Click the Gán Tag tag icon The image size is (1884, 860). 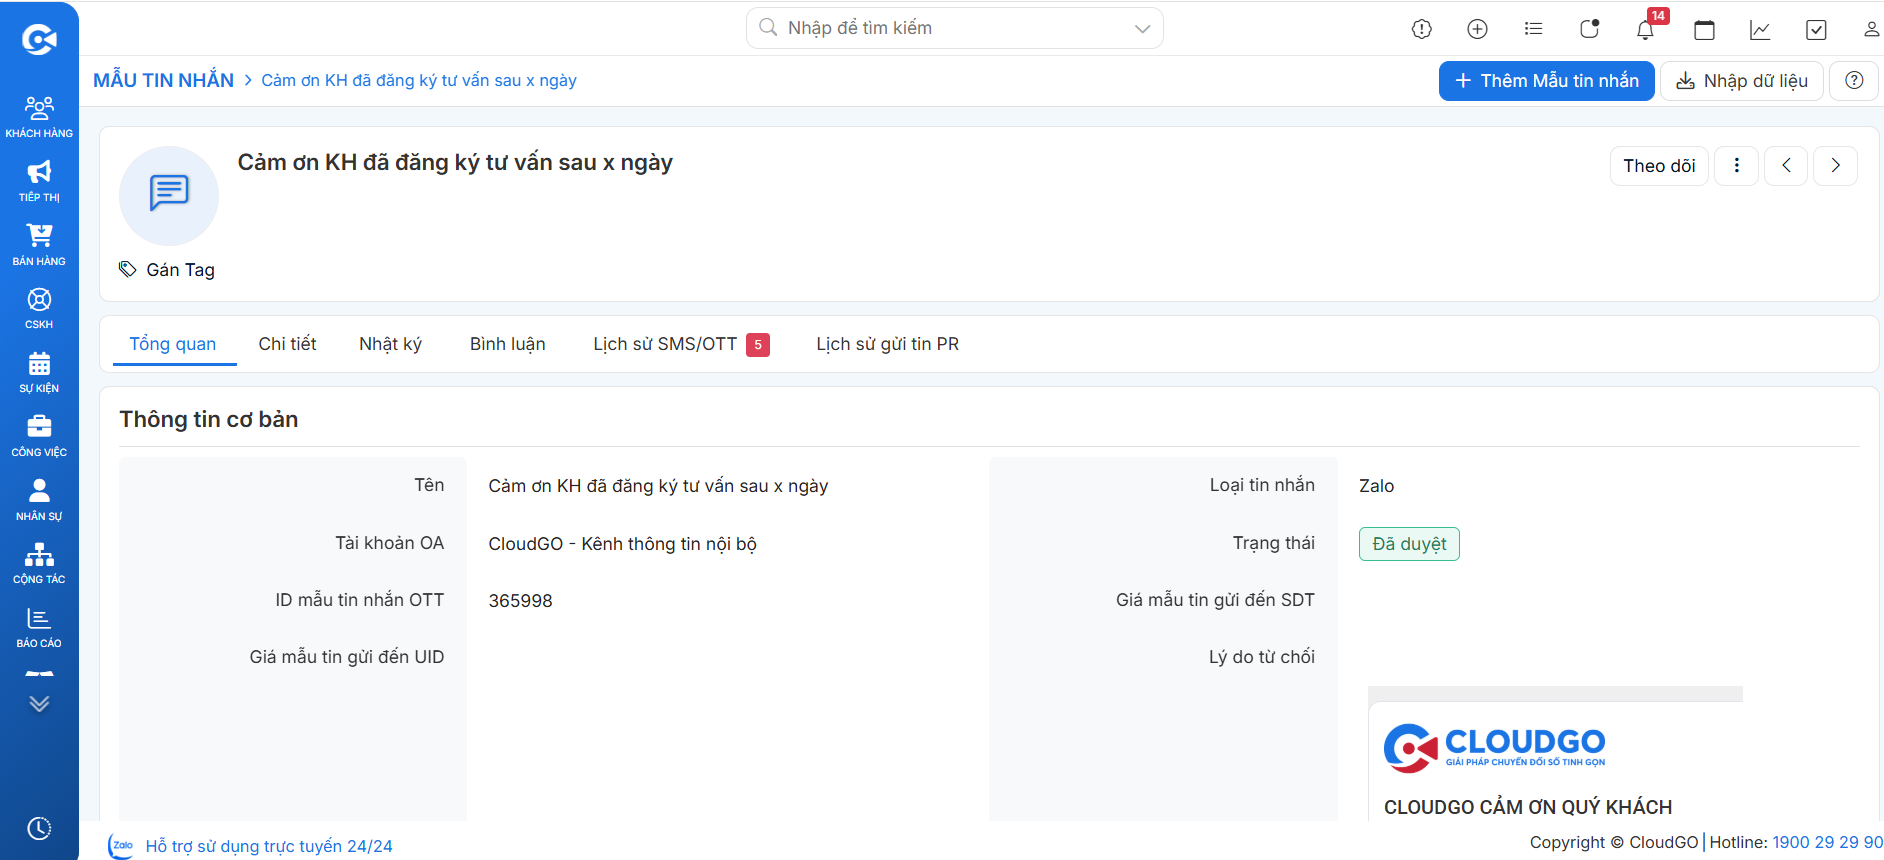point(127,269)
